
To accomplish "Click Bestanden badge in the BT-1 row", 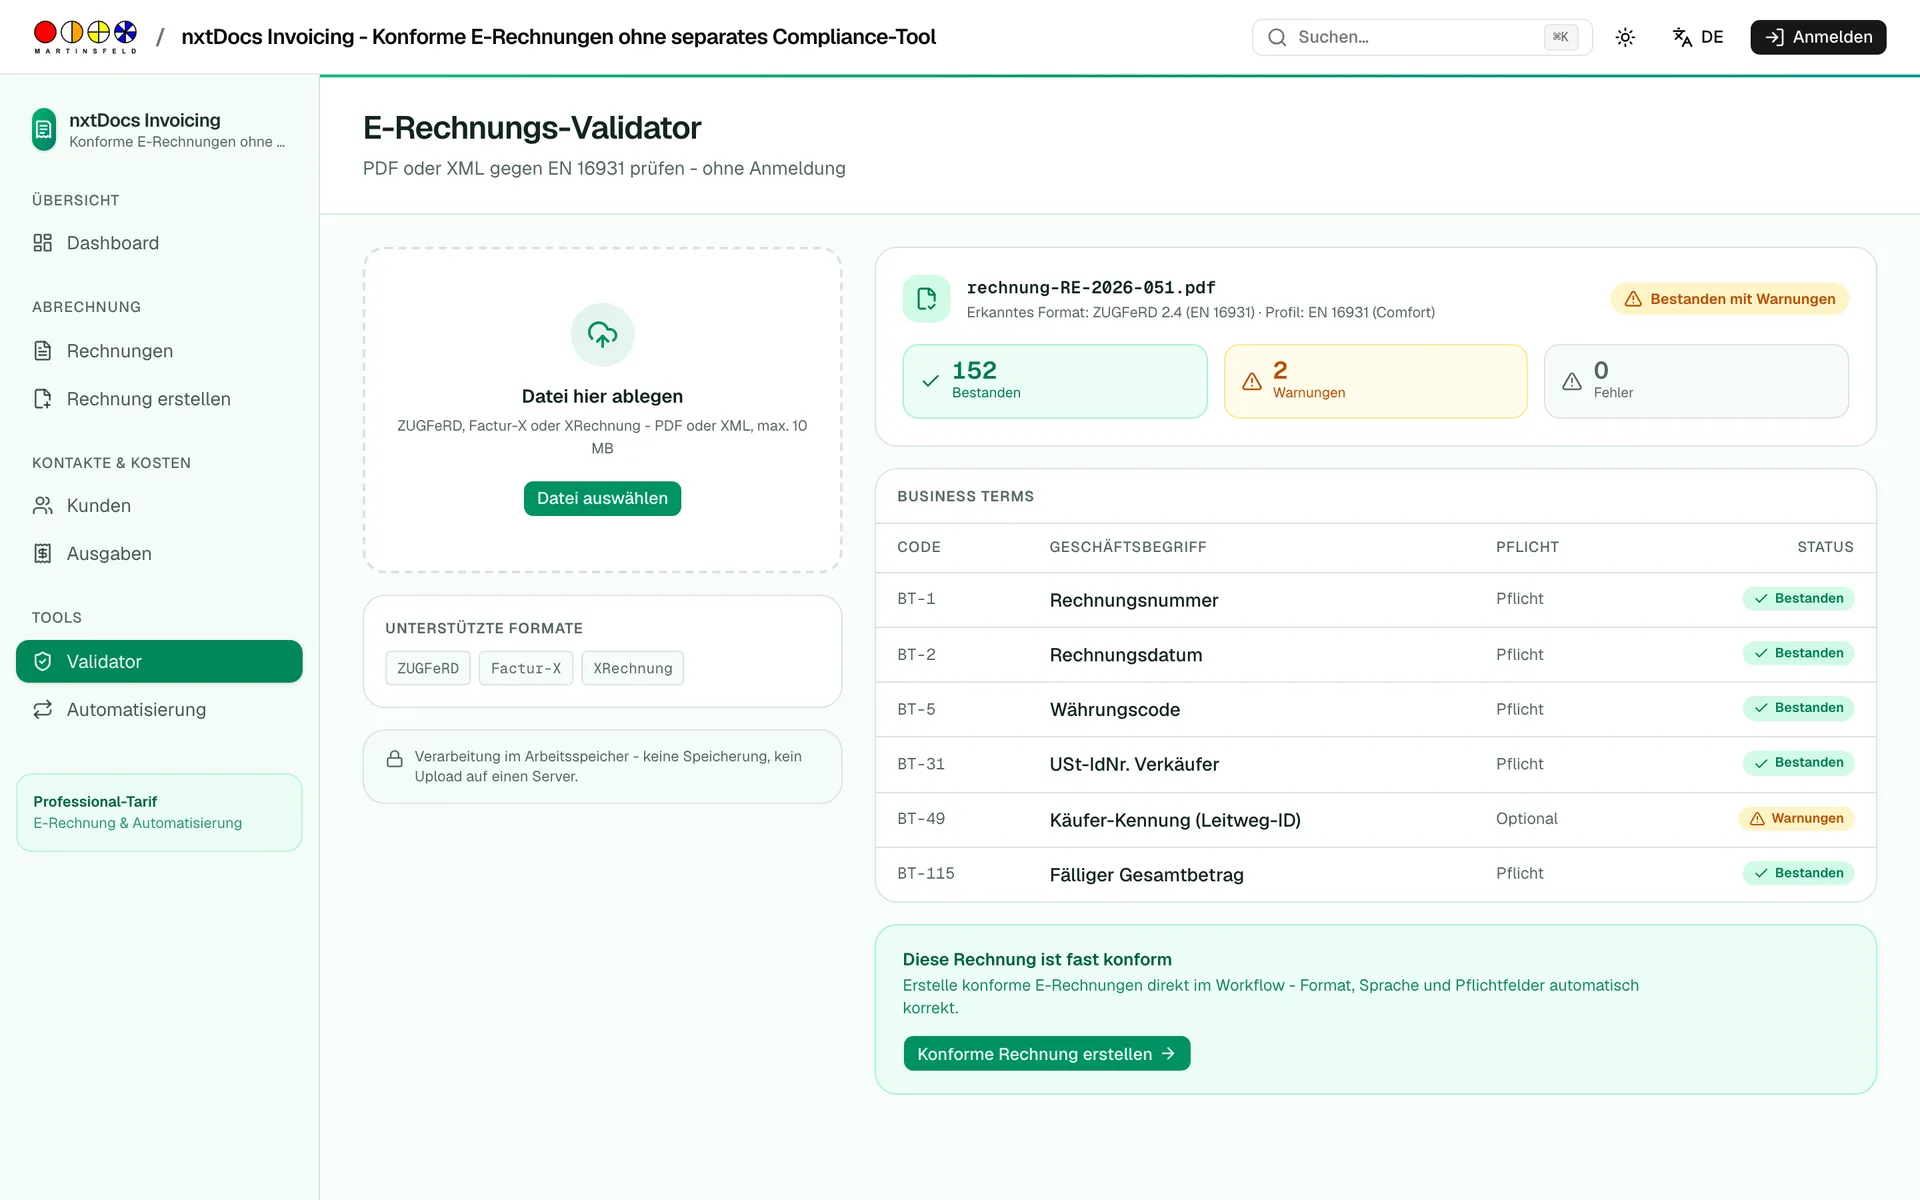I will [x=1799, y=599].
